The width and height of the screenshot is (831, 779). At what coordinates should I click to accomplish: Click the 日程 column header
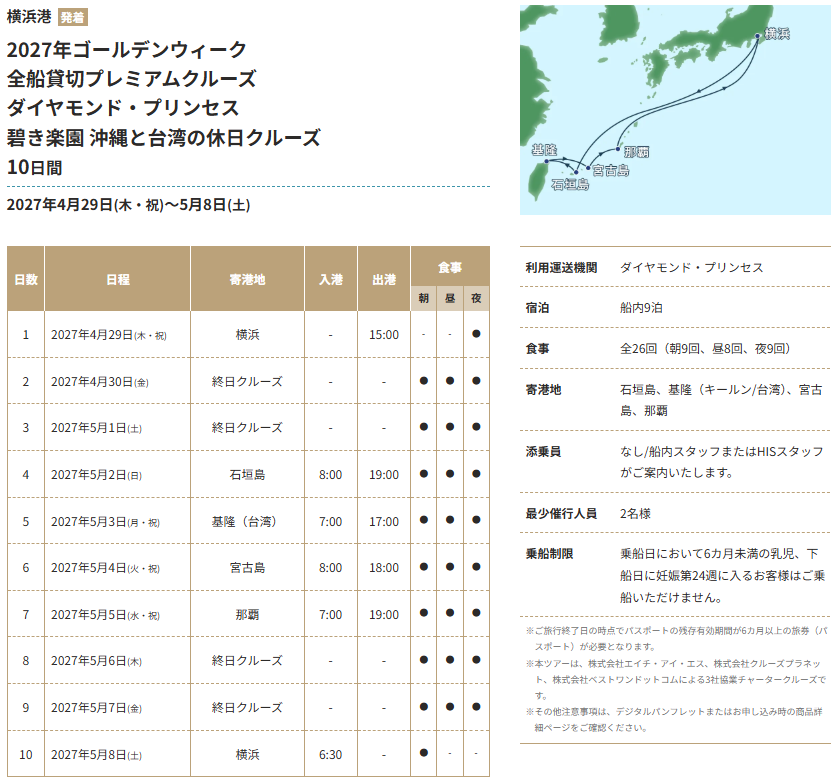(x=118, y=279)
